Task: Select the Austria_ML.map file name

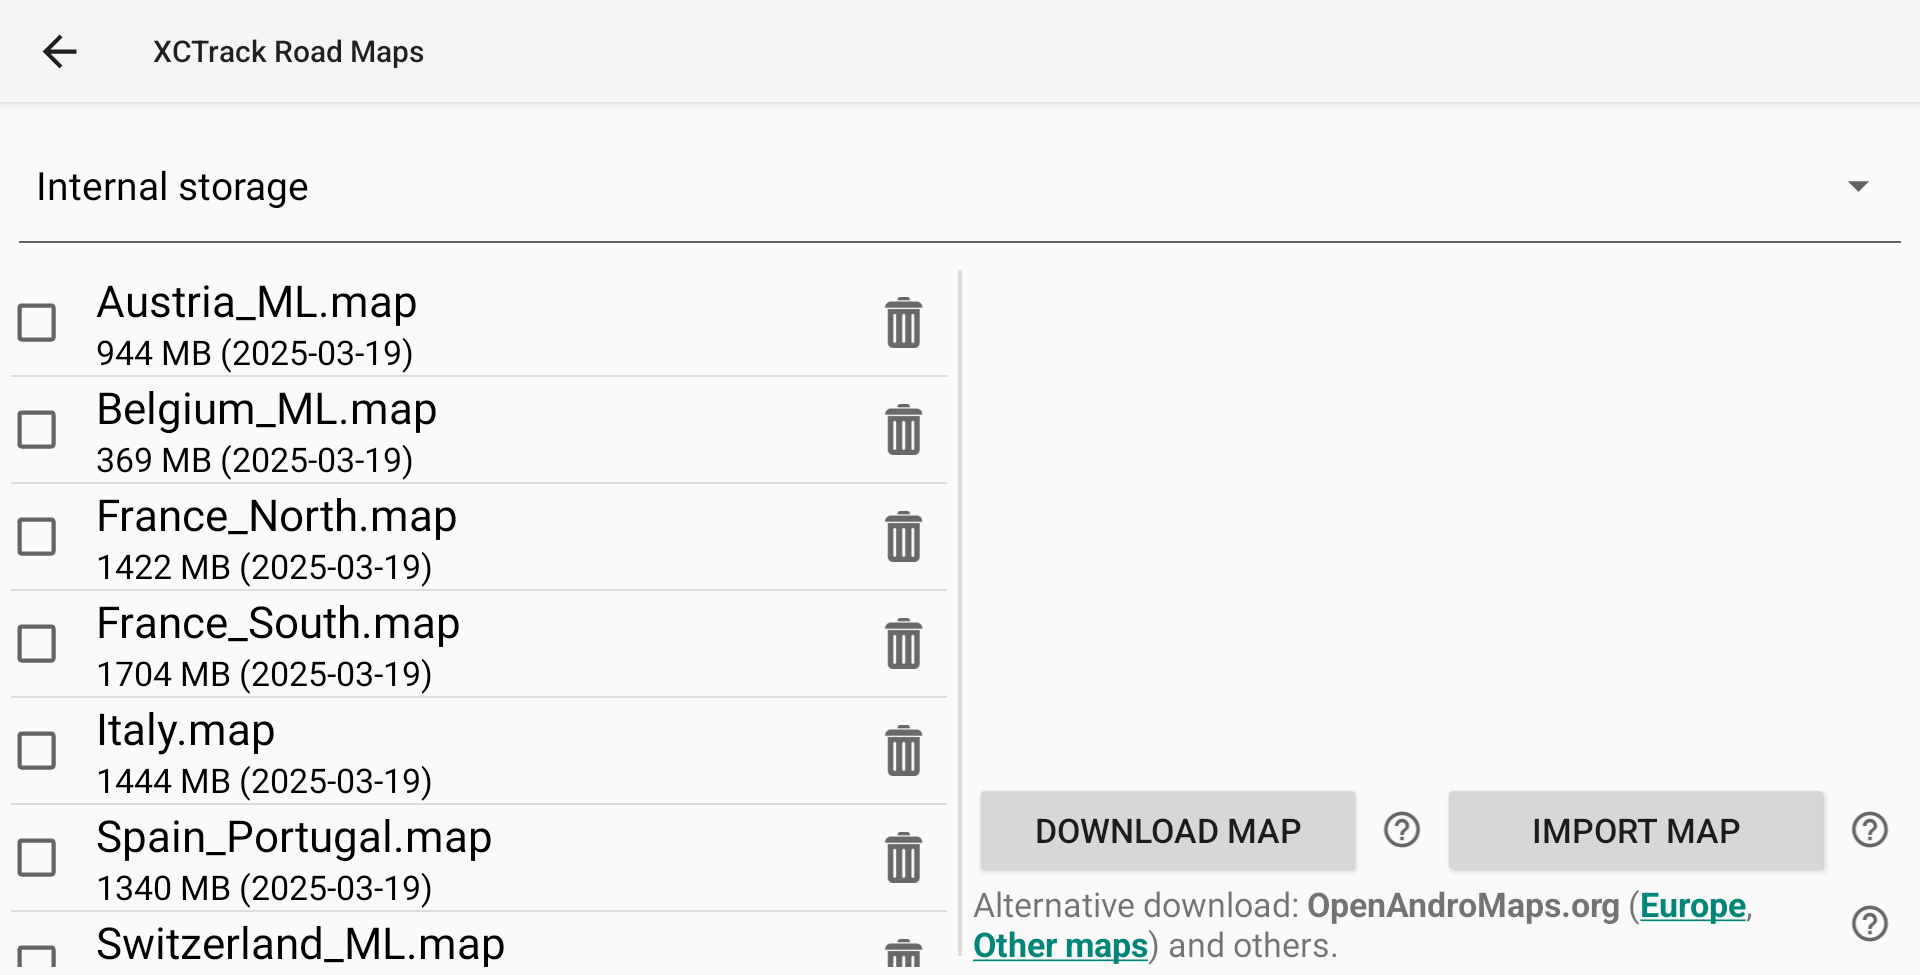Action: (x=257, y=302)
